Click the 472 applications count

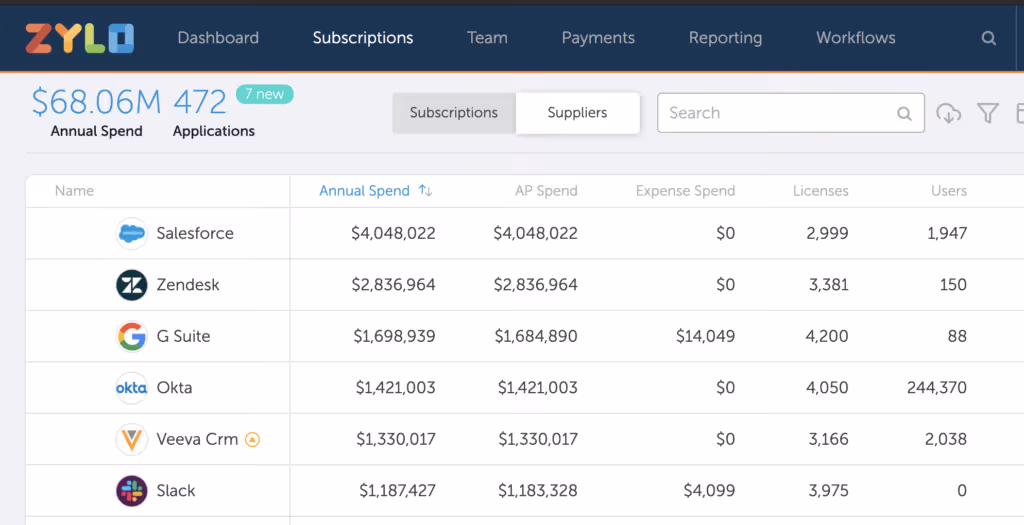pyautogui.click(x=200, y=102)
